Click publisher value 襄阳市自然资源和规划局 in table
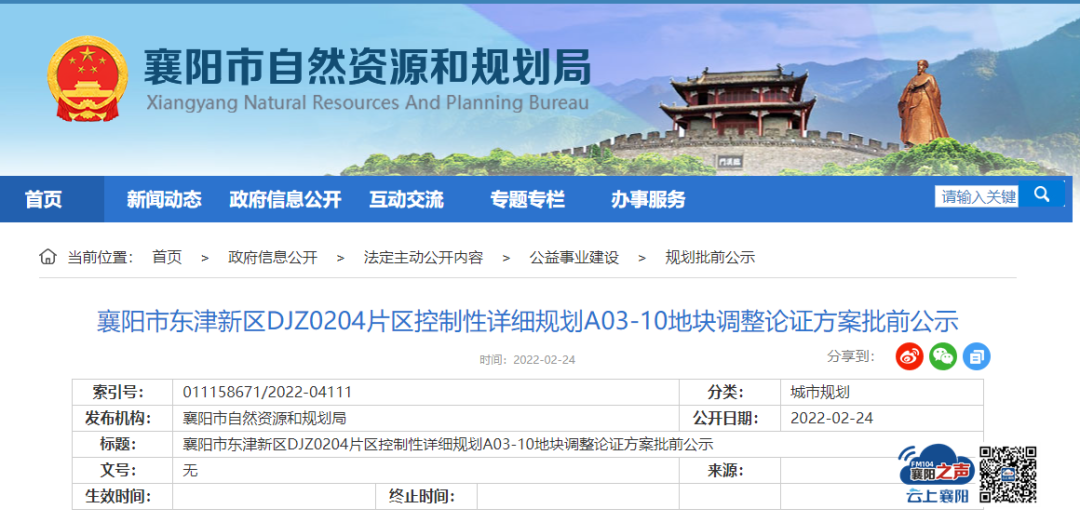This screenshot has width=1080, height=522. (264, 419)
